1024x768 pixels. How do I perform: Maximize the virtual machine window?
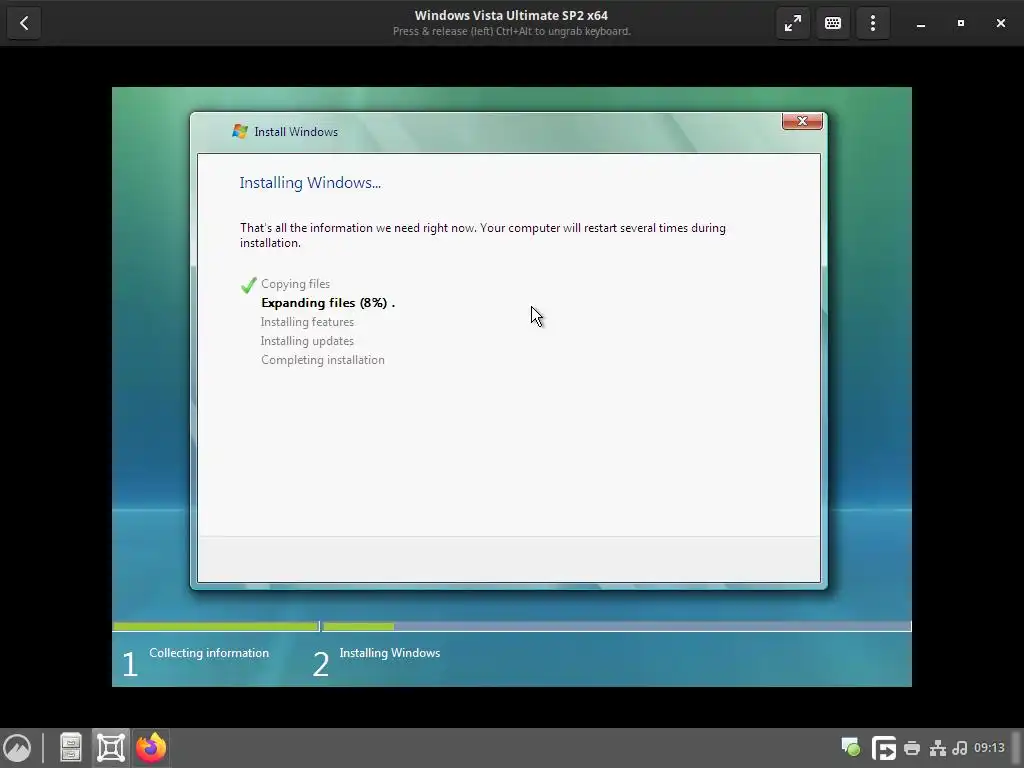click(961, 24)
